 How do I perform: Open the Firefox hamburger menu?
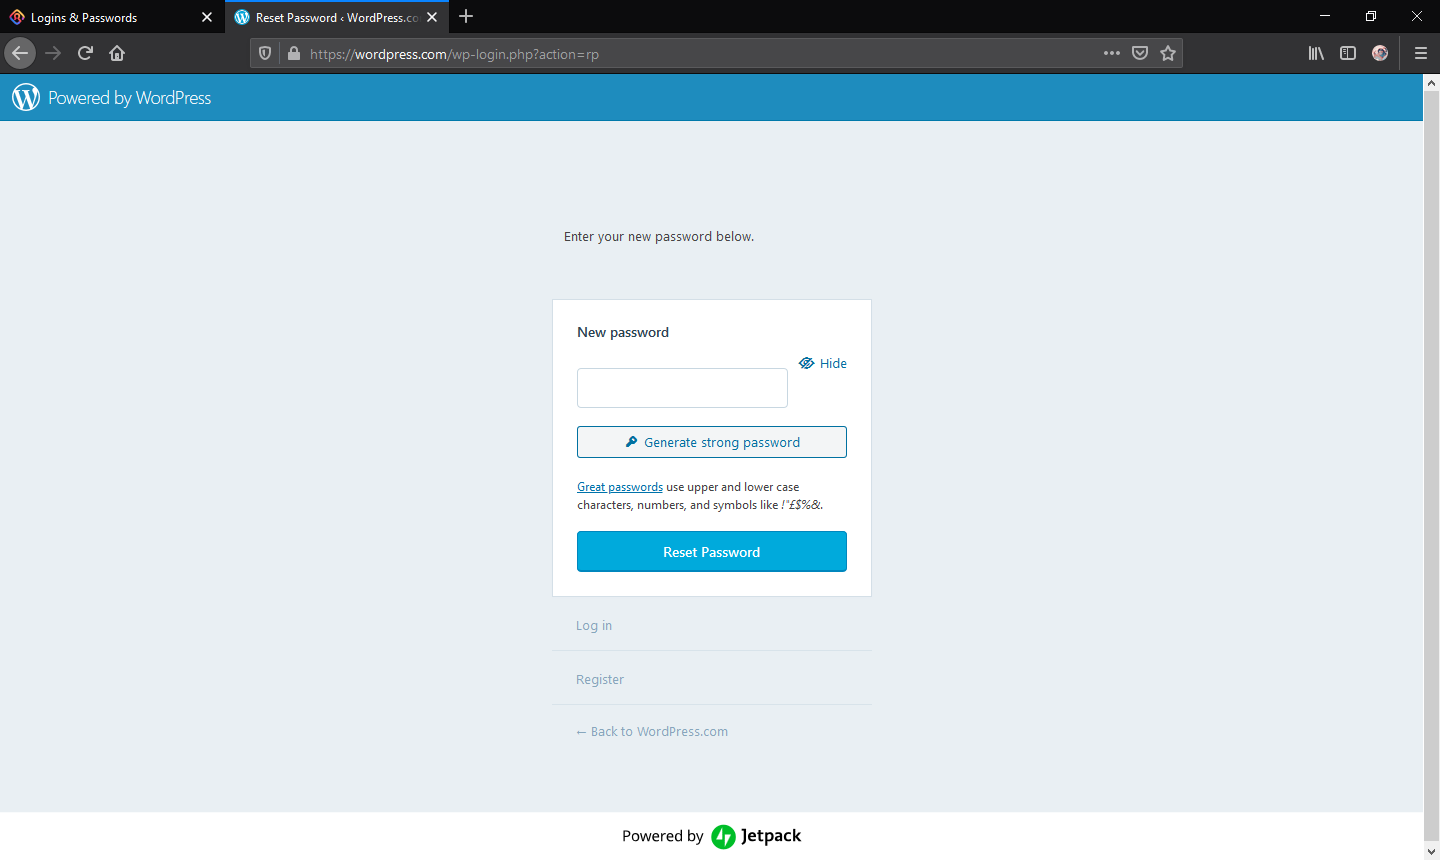(1420, 53)
